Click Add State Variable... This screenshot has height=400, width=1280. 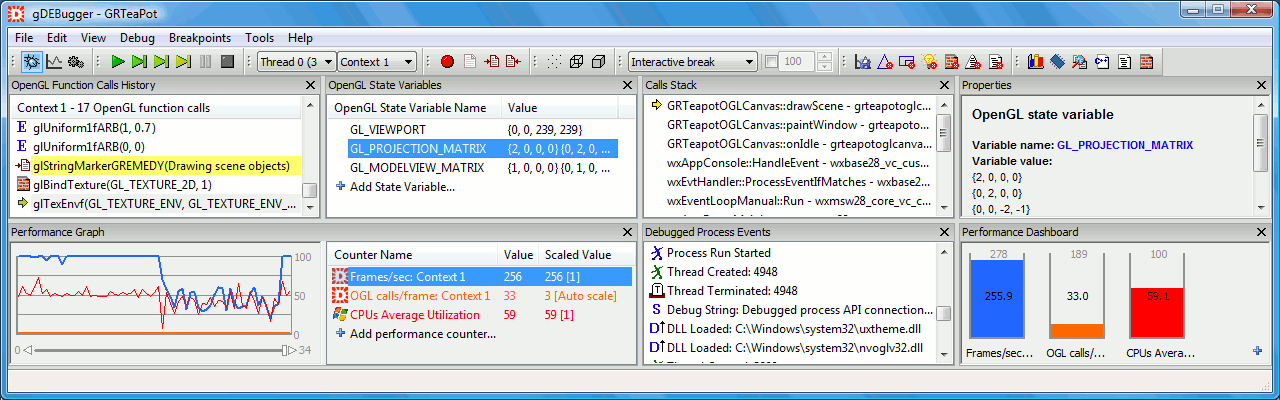click(x=401, y=187)
